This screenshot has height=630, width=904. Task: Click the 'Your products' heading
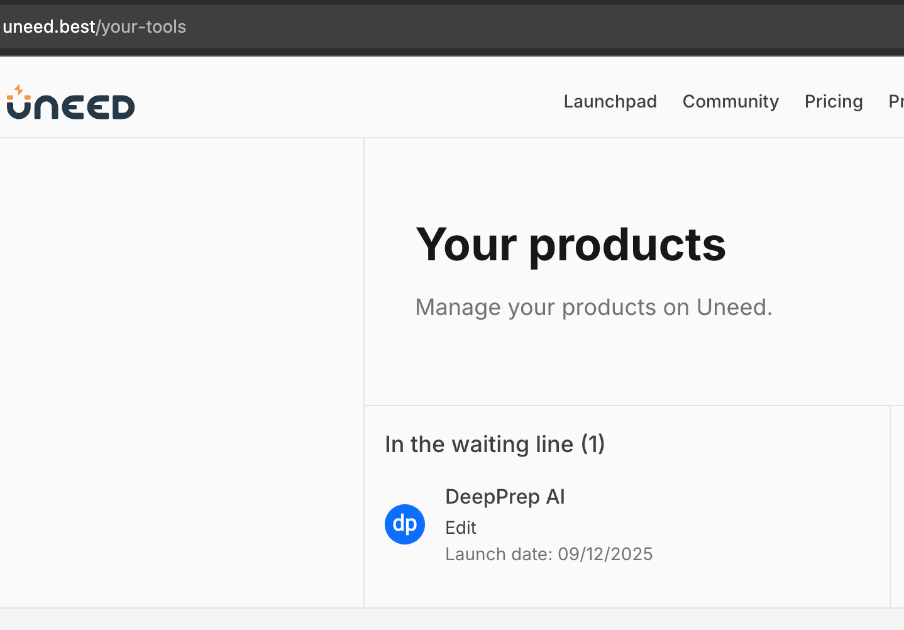(x=570, y=244)
